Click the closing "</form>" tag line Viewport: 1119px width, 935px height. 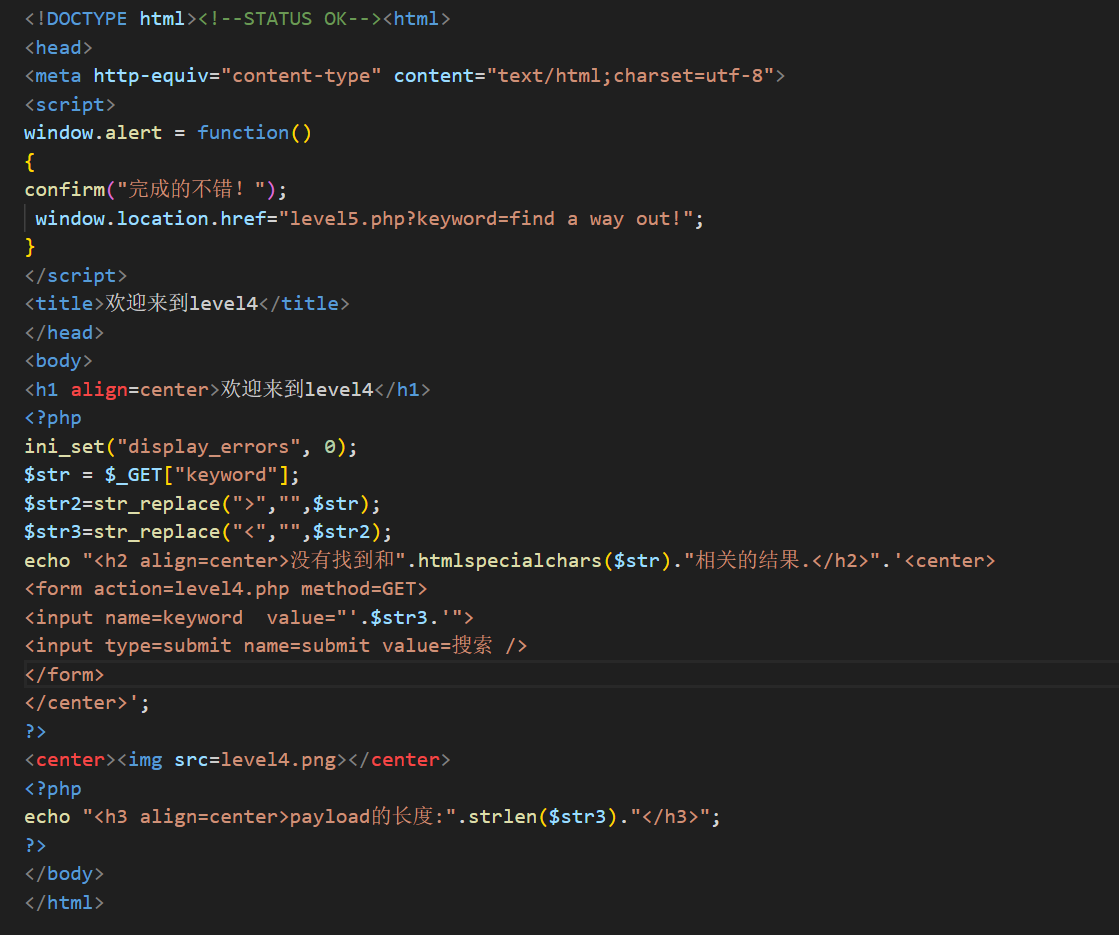coord(64,674)
